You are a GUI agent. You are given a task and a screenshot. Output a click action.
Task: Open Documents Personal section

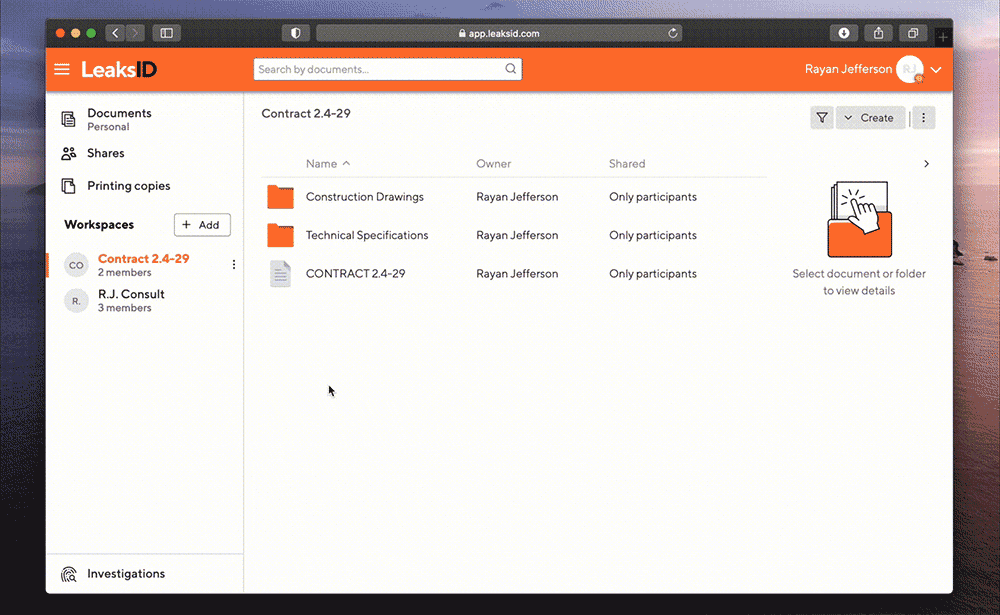pyautogui.click(x=119, y=119)
